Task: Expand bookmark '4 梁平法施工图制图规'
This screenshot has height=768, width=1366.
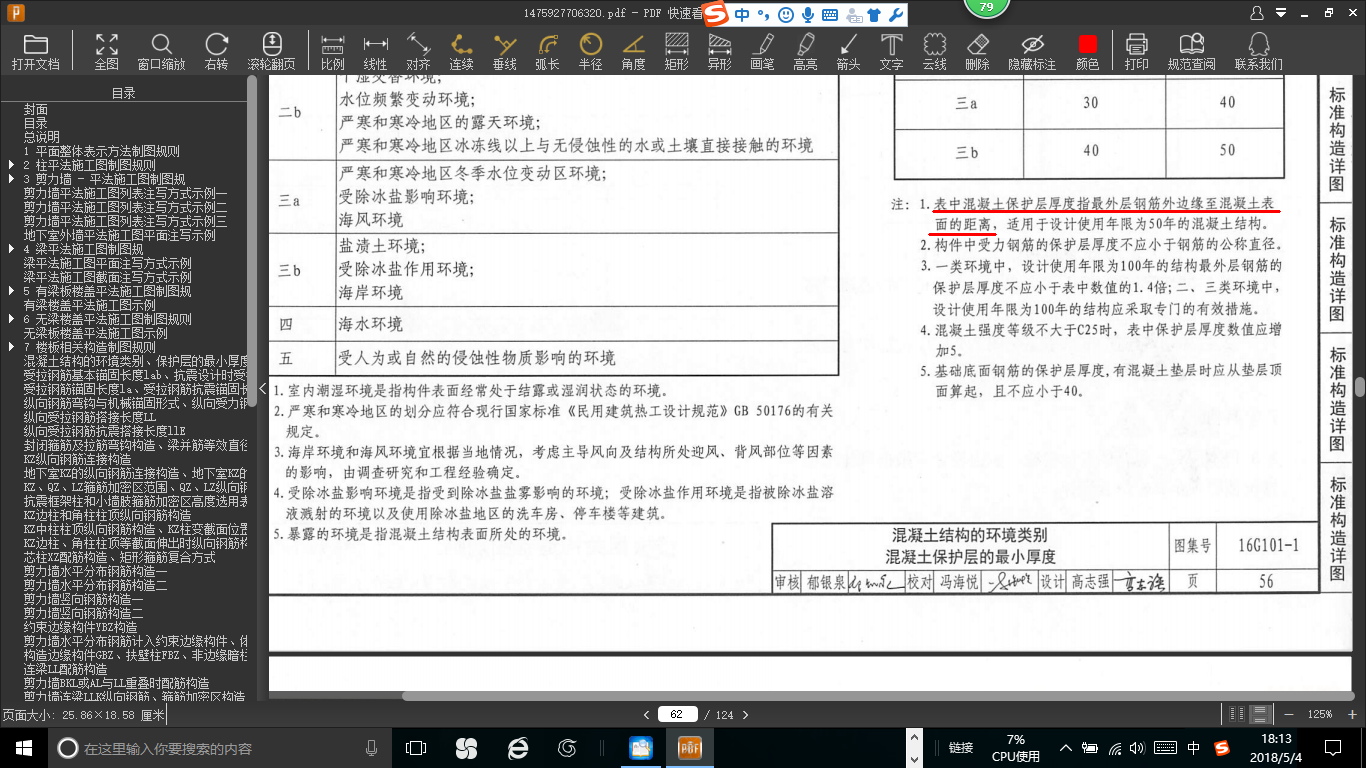Action: (x=12, y=249)
